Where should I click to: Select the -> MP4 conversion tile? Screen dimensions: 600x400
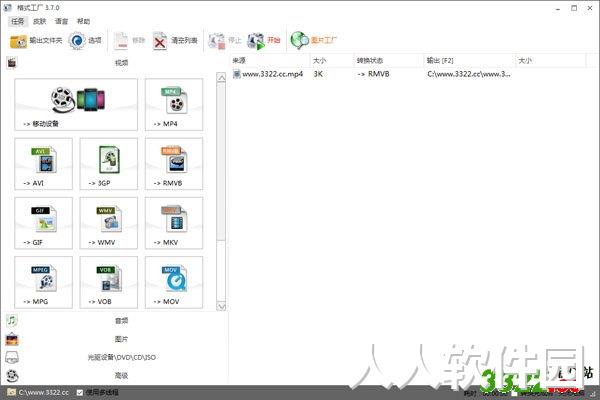174,104
